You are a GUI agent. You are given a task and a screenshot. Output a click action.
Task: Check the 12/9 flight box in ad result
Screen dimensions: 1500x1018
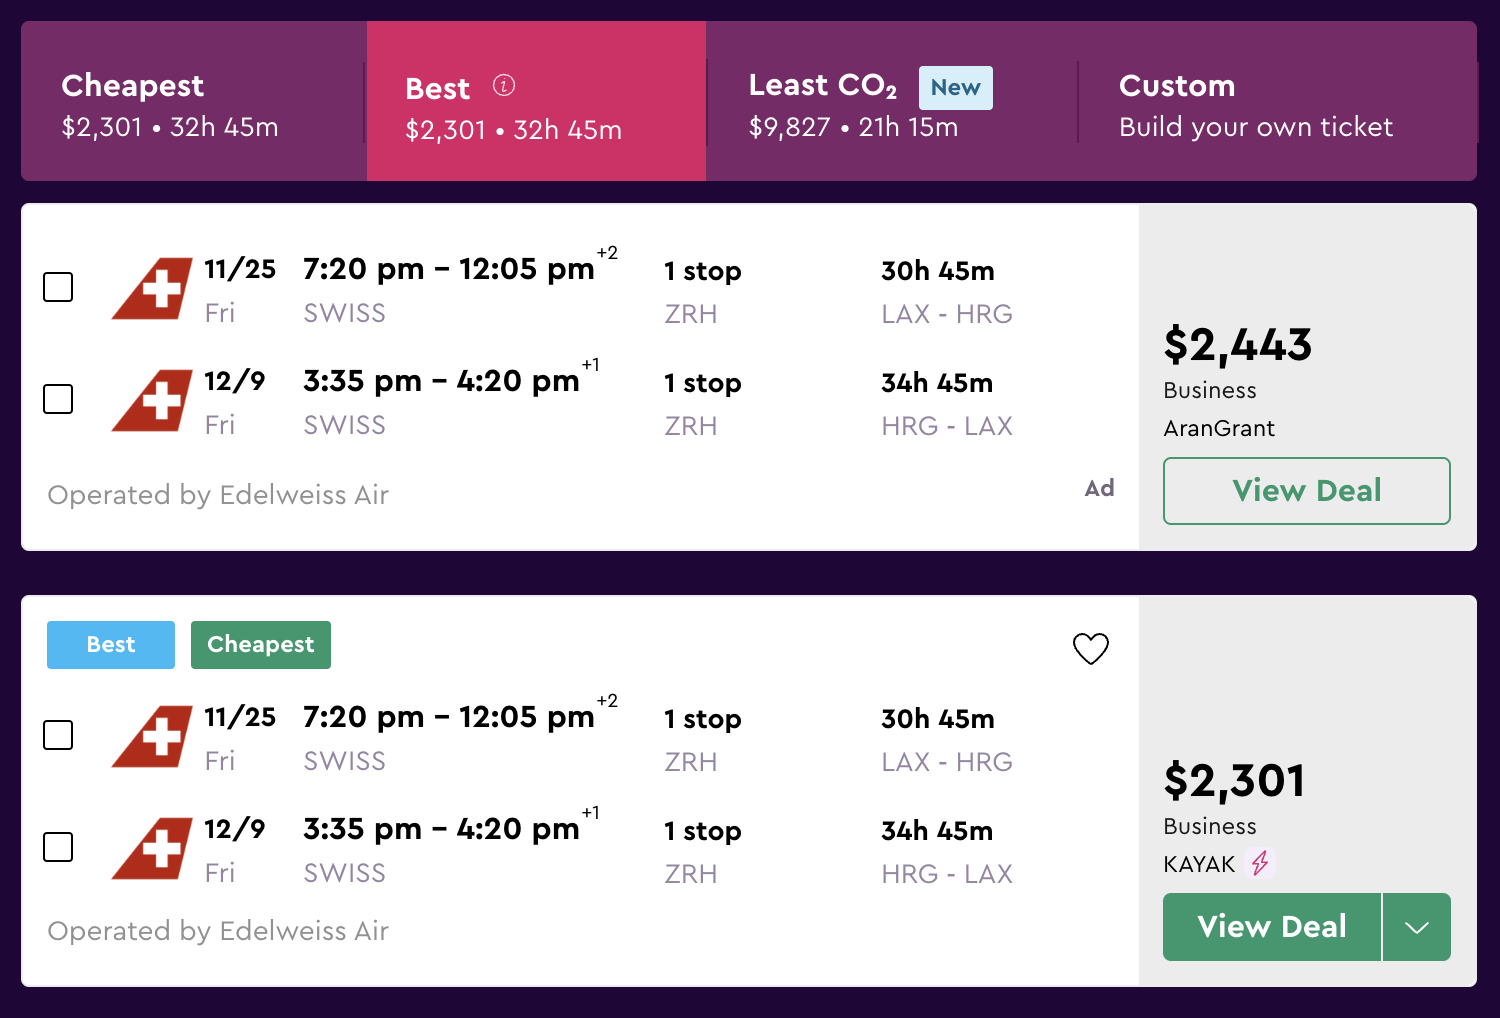pyautogui.click(x=58, y=399)
